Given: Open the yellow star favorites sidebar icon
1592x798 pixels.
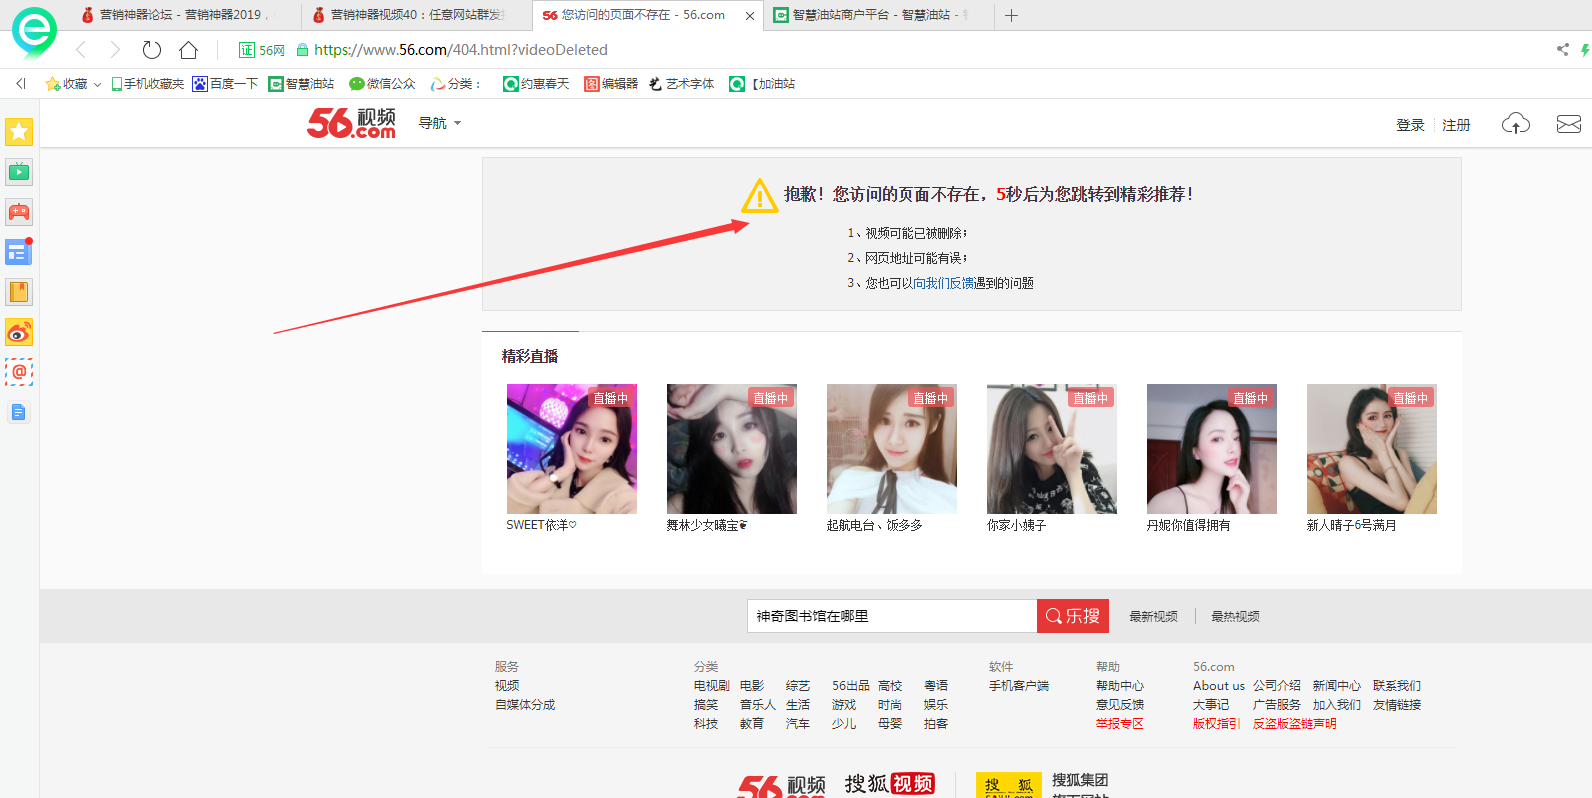Looking at the screenshot, I should [19, 132].
